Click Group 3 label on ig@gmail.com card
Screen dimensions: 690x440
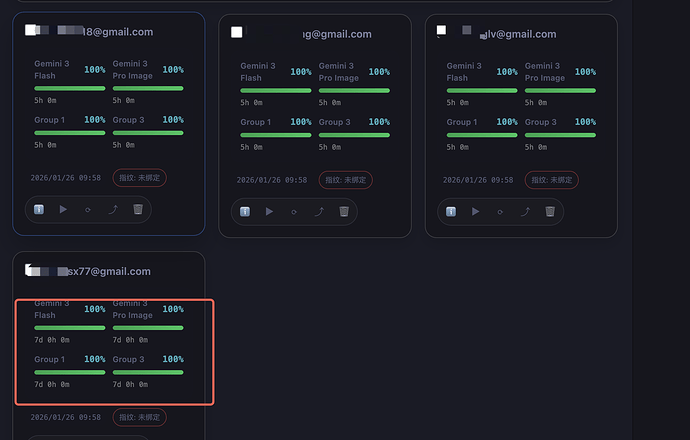[x=334, y=122]
